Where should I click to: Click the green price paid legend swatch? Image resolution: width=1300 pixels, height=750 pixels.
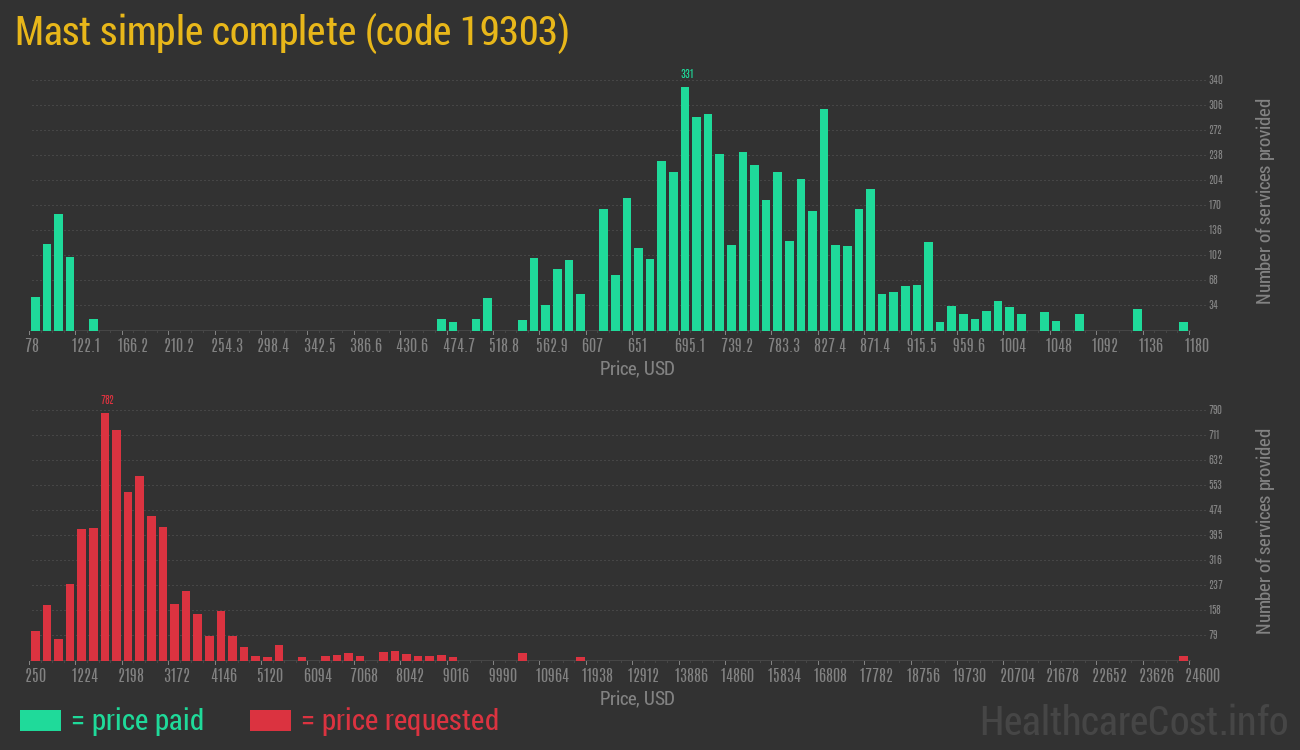(x=40, y=720)
